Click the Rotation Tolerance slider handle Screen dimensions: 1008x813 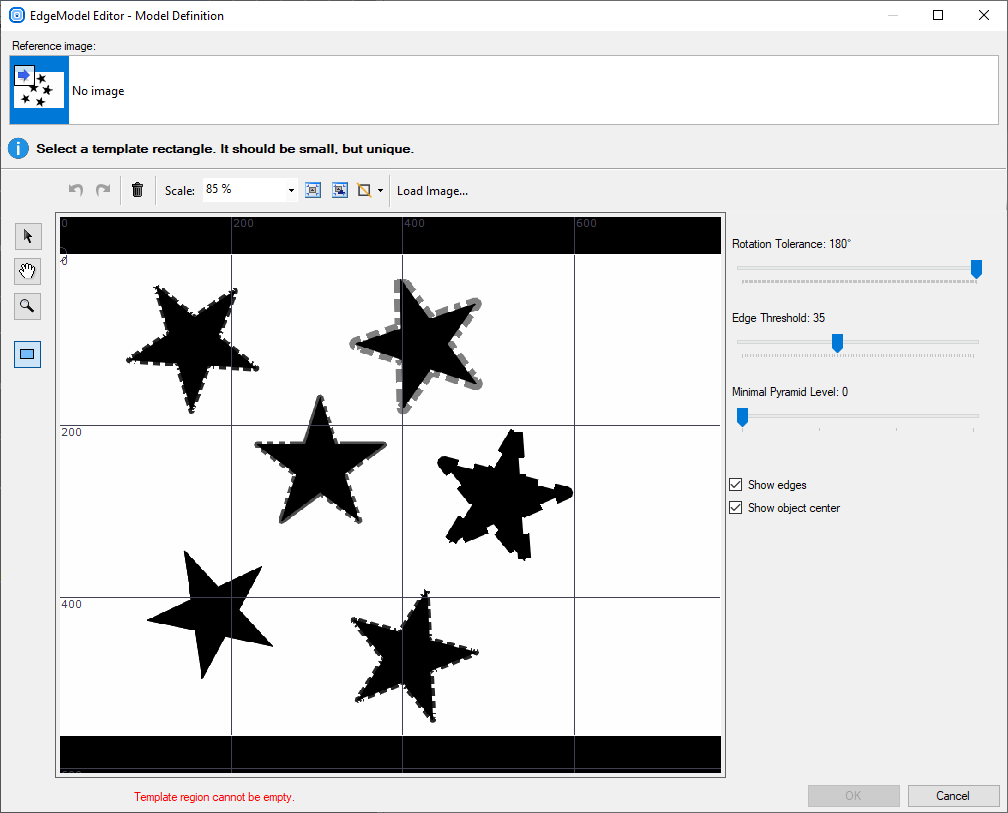click(x=976, y=268)
